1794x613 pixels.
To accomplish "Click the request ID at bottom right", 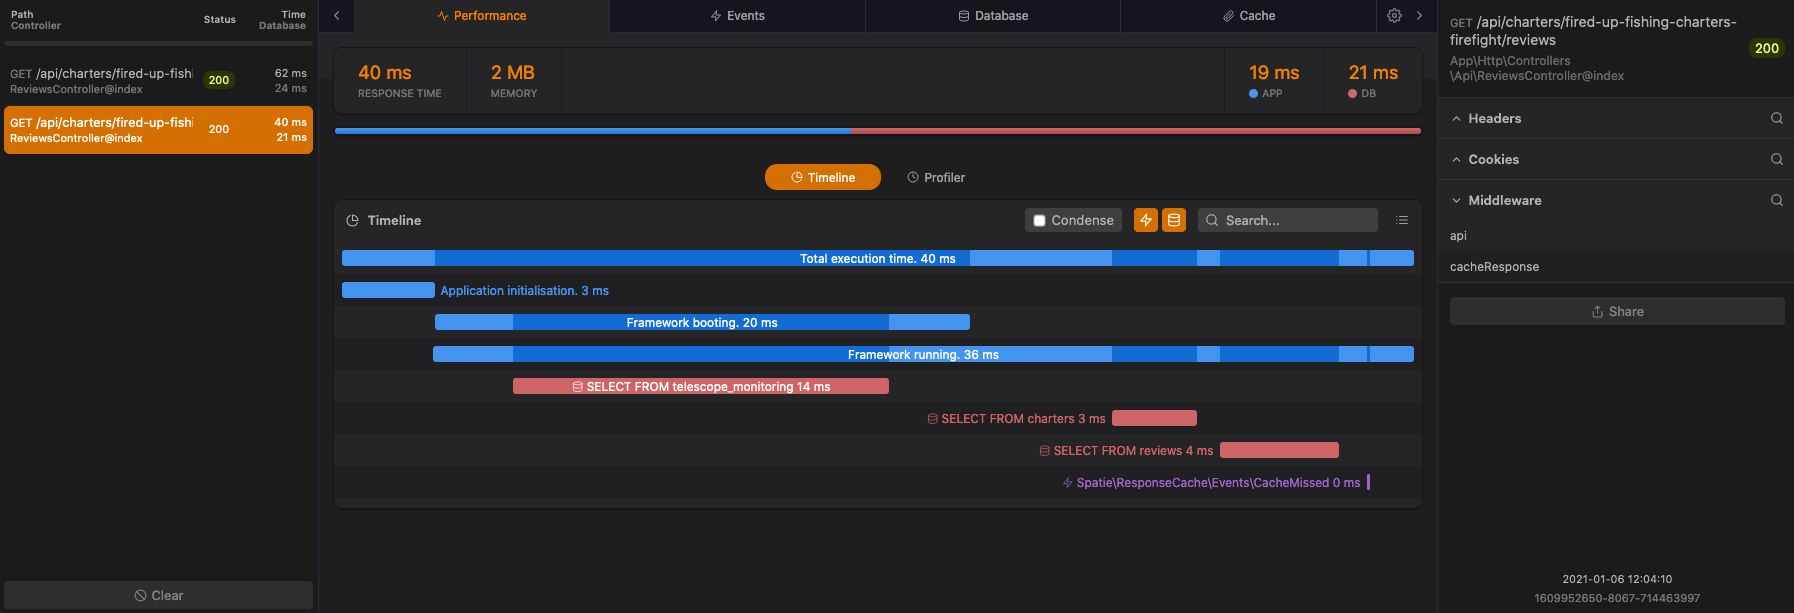I will 1617,598.
